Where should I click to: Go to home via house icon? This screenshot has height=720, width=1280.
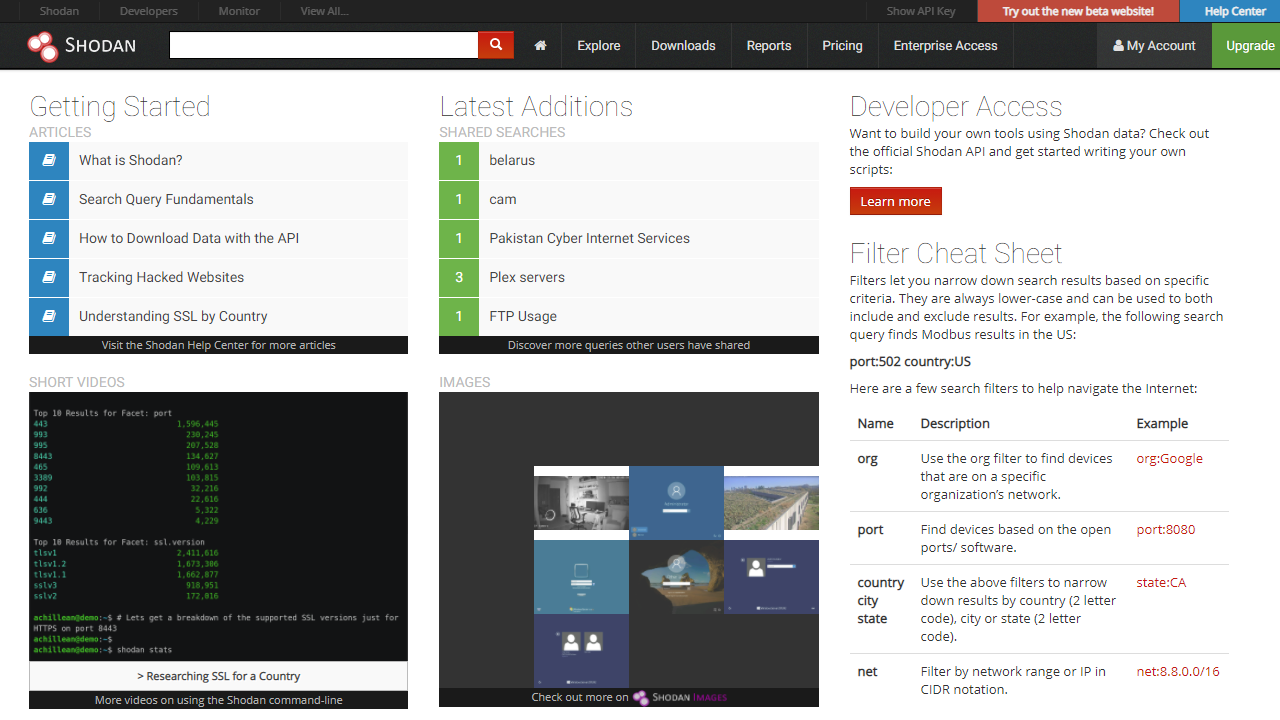coord(540,46)
